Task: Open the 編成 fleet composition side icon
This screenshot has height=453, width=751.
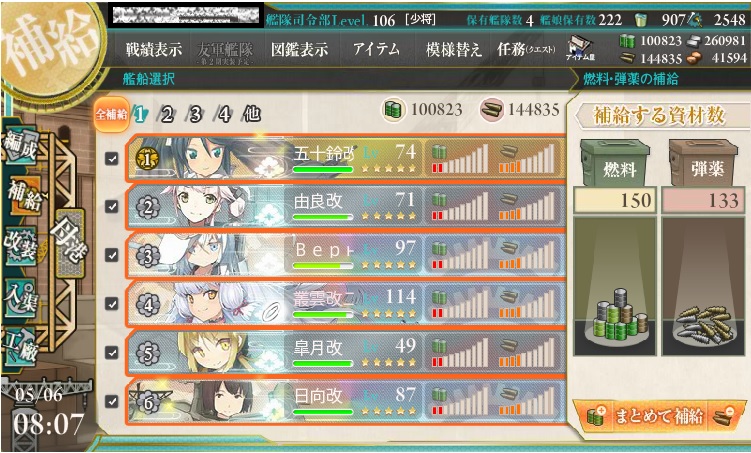Action: click(x=21, y=147)
